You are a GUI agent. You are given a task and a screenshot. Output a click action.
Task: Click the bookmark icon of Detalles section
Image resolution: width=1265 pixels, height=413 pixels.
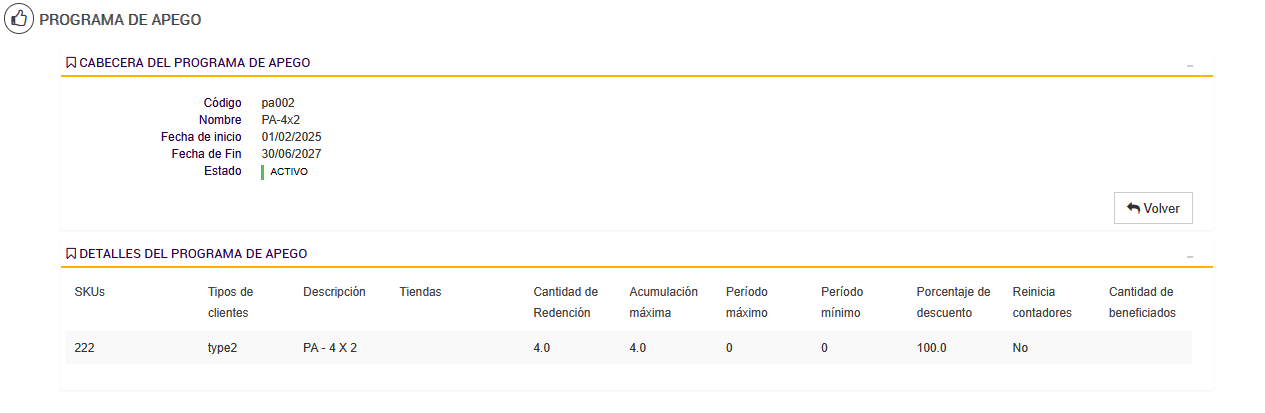[x=71, y=254]
